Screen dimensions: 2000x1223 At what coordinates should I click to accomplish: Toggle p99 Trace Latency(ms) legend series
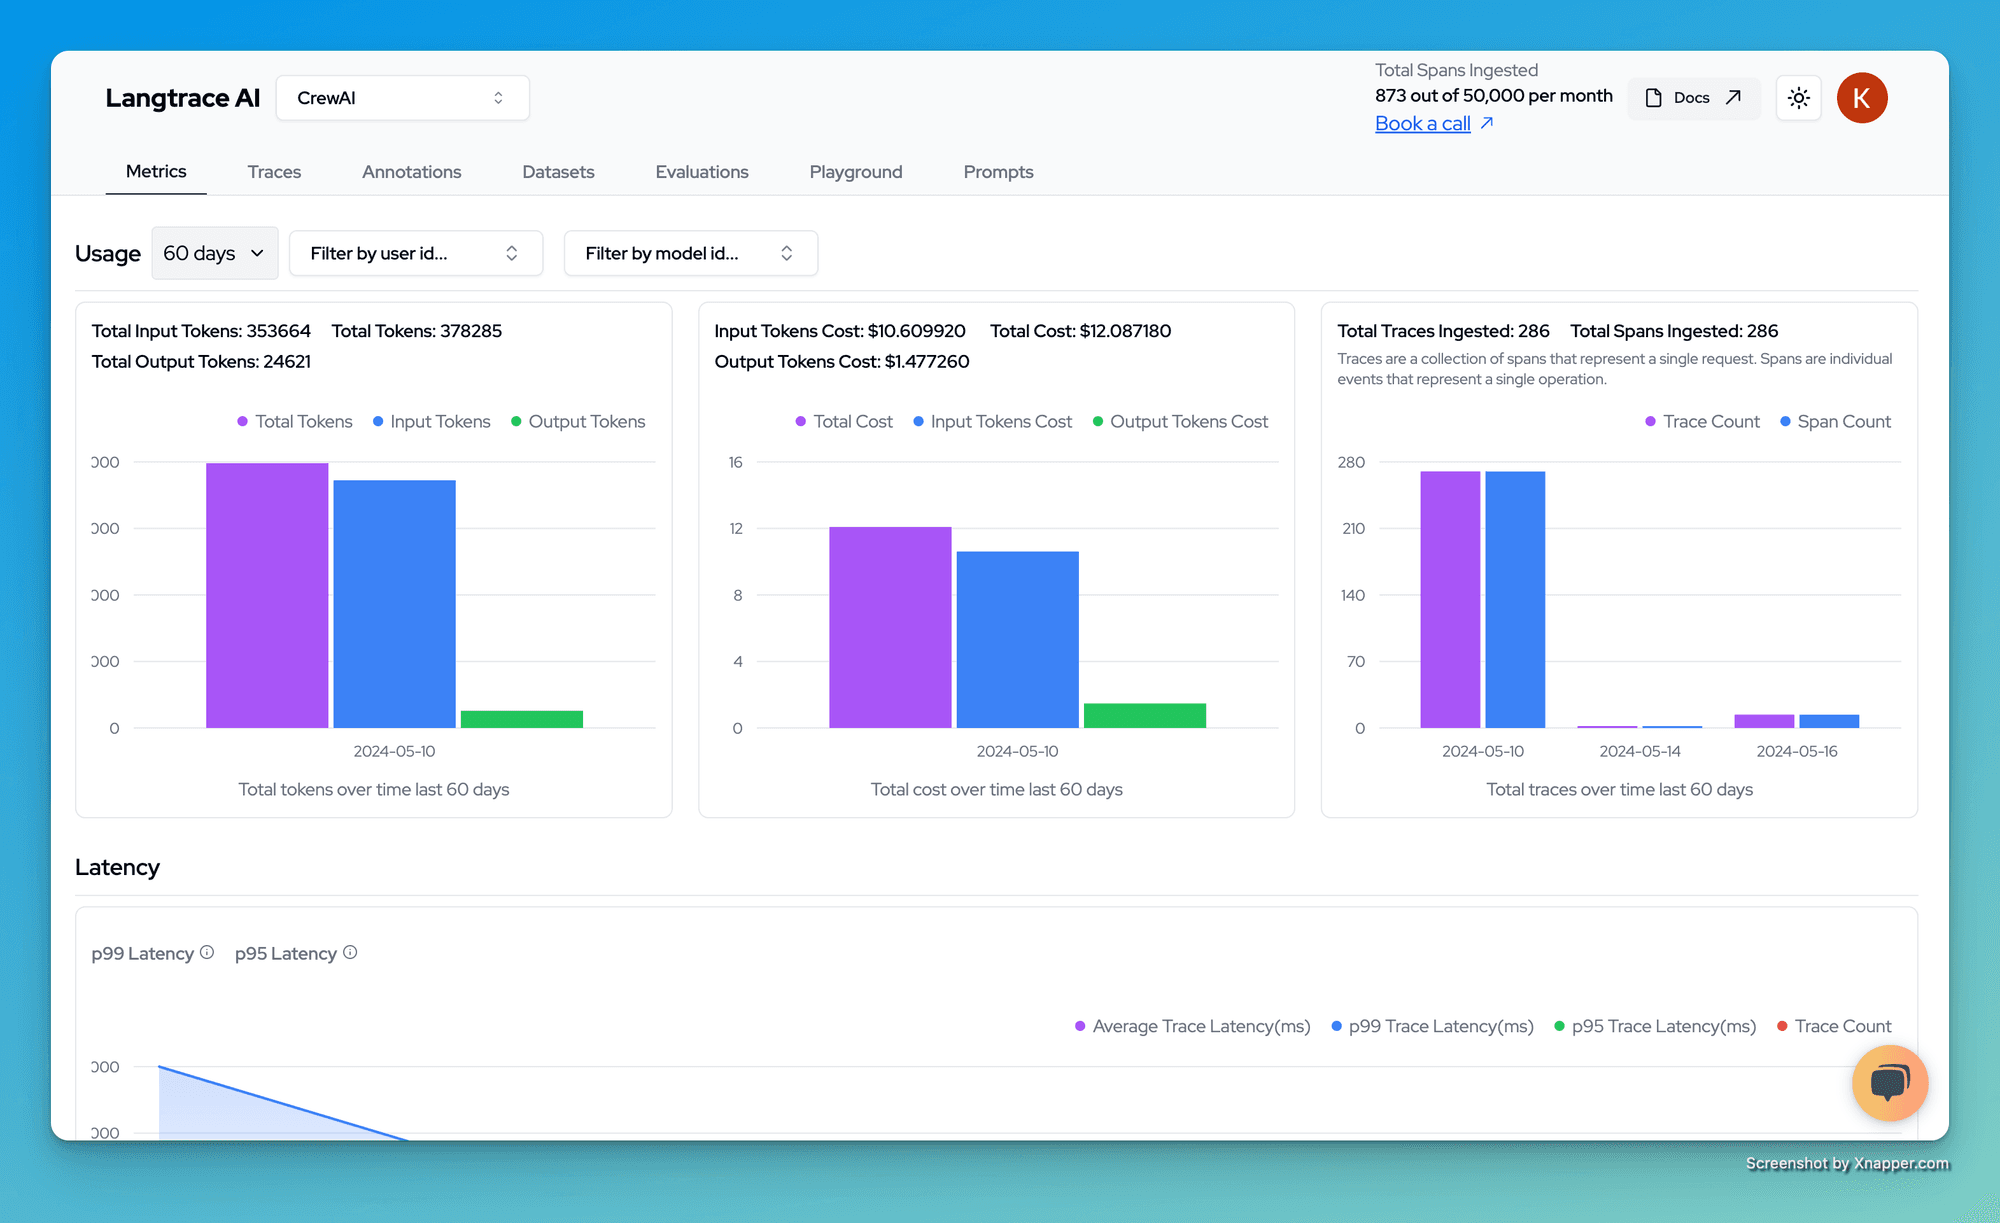point(1432,1026)
